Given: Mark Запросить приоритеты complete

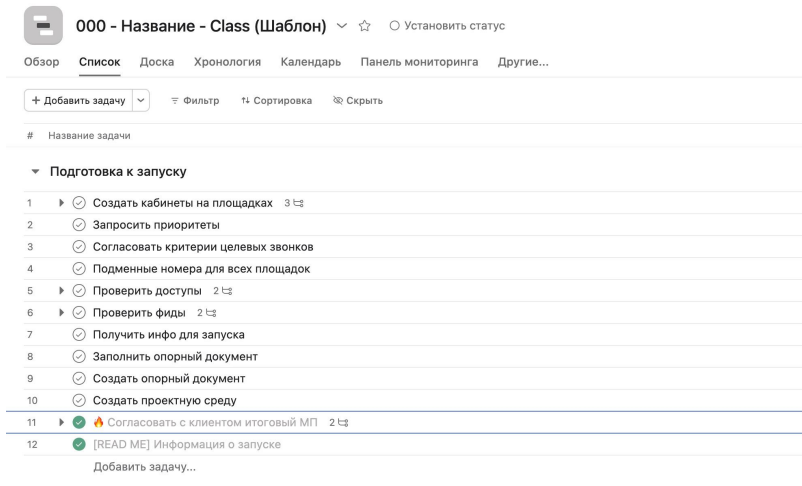Looking at the screenshot, I should (x=79, y=225).
